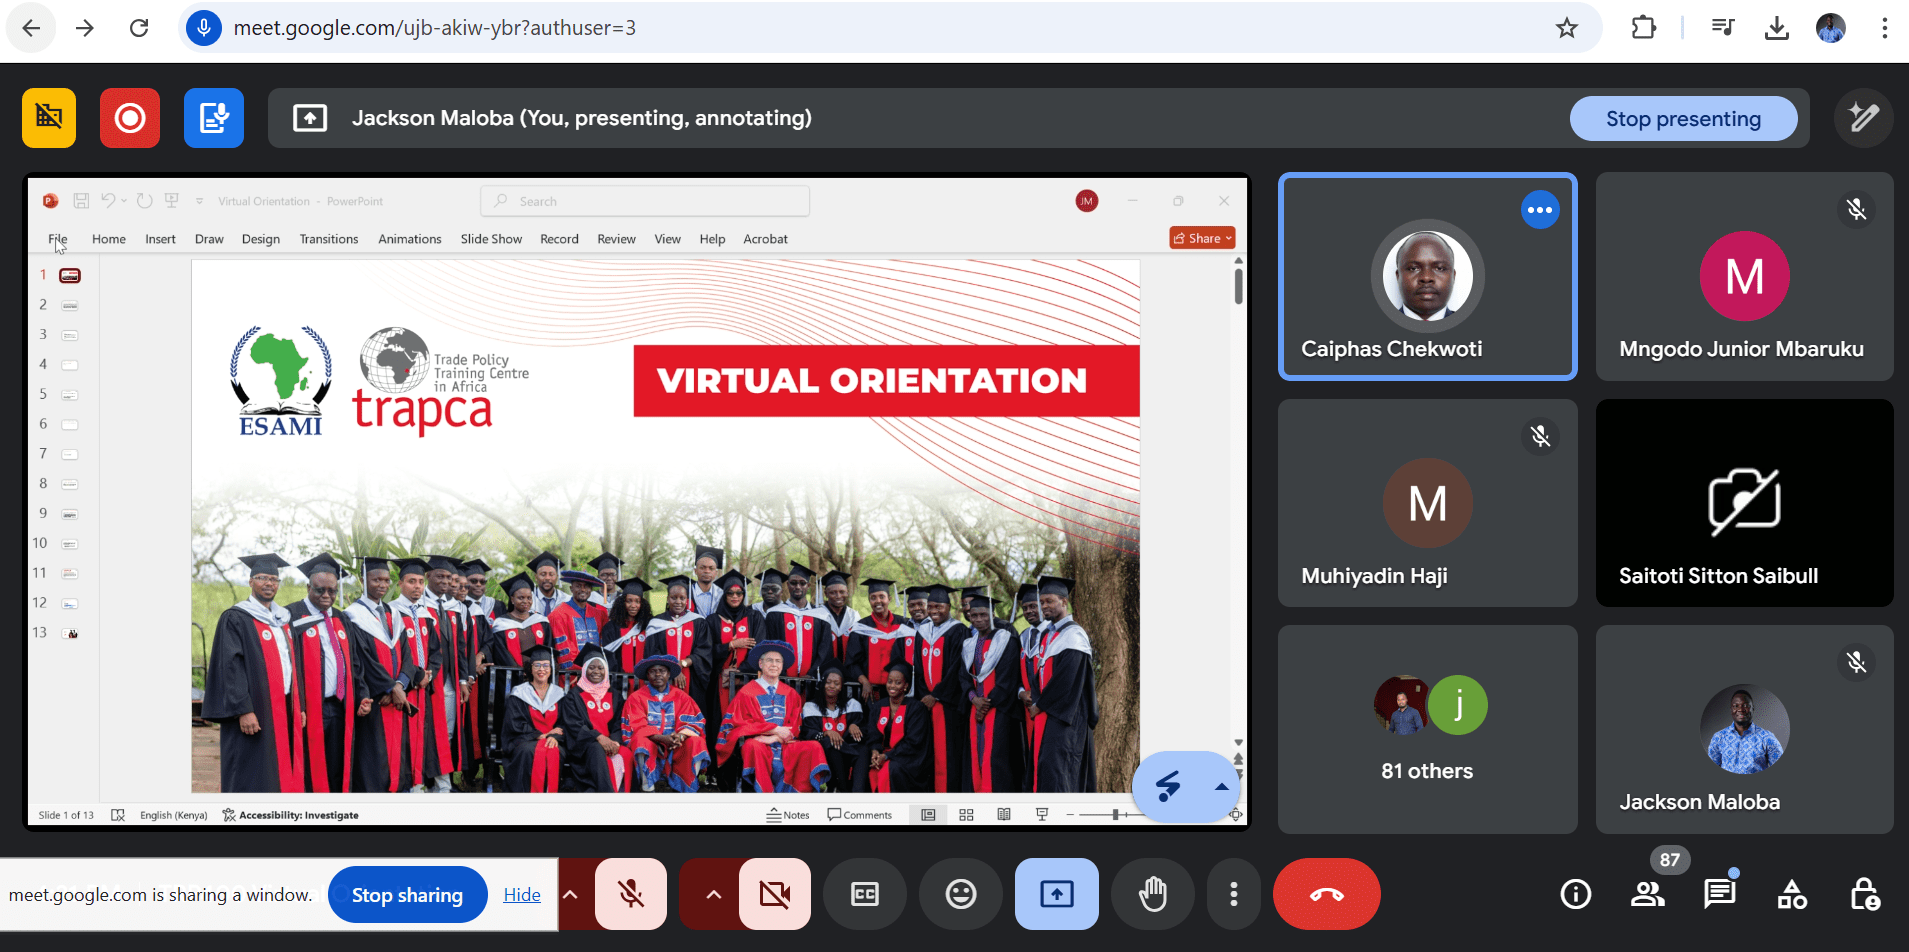1909x952 pixels.
Task: Open more options three-dot menu
Action: point(1233,894)
